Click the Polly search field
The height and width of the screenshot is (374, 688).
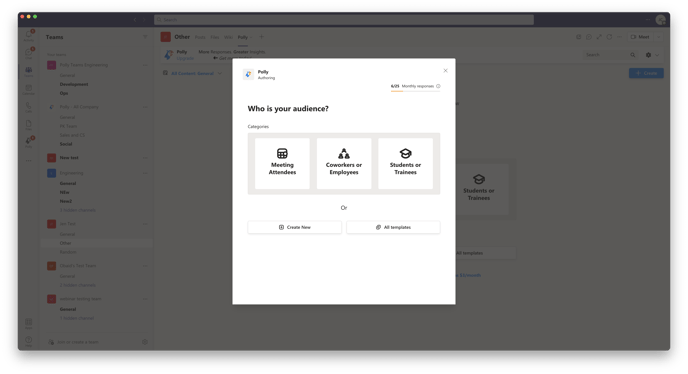606,55
